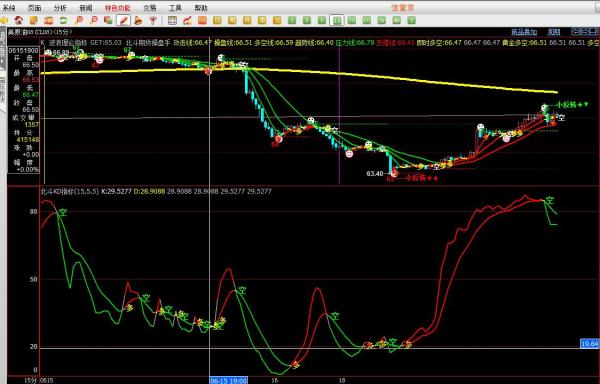
Task: Select the highlighted 15-minute period button
Action: (337, 20)
